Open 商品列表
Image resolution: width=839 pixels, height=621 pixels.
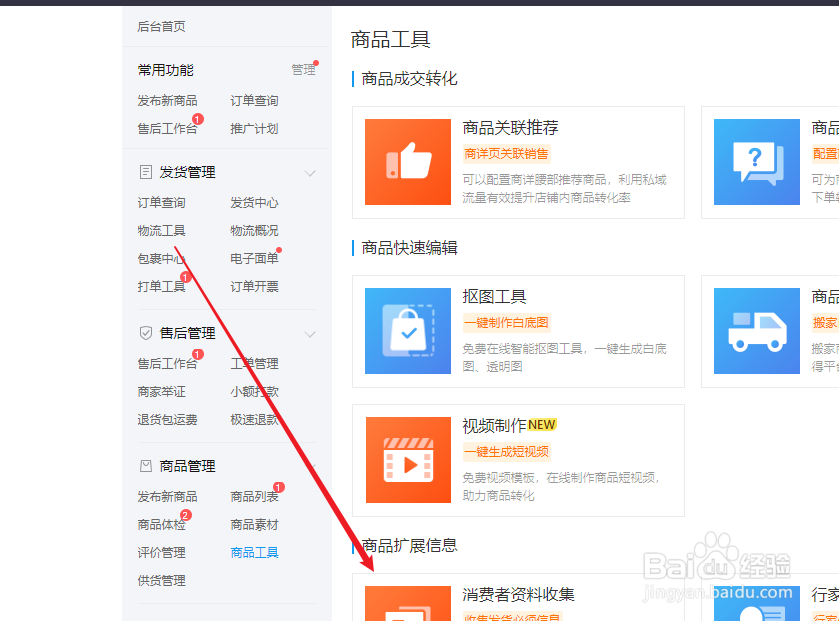tap(254, 496)
